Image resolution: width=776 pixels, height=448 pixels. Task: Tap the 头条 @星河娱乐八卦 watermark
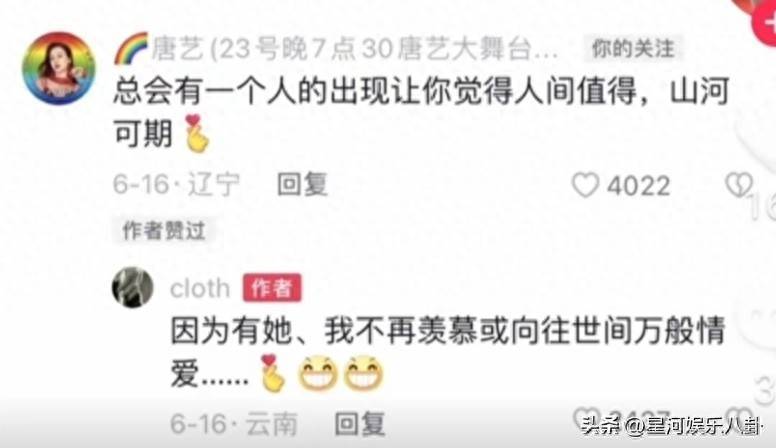pos(672,426)
